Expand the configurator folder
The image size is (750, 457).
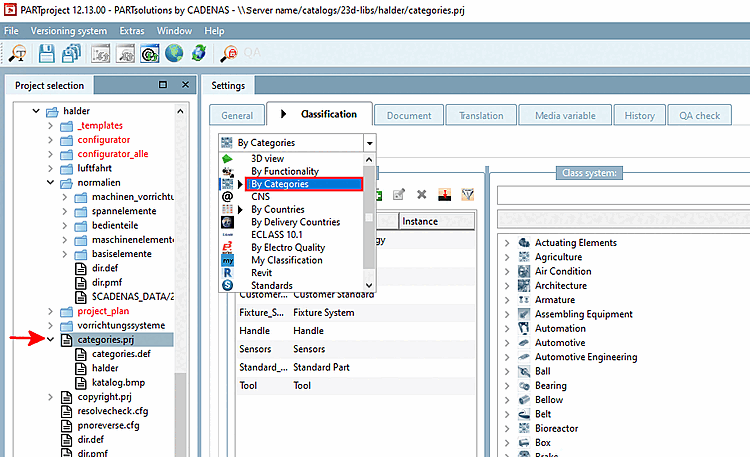(x=50, y=140)
